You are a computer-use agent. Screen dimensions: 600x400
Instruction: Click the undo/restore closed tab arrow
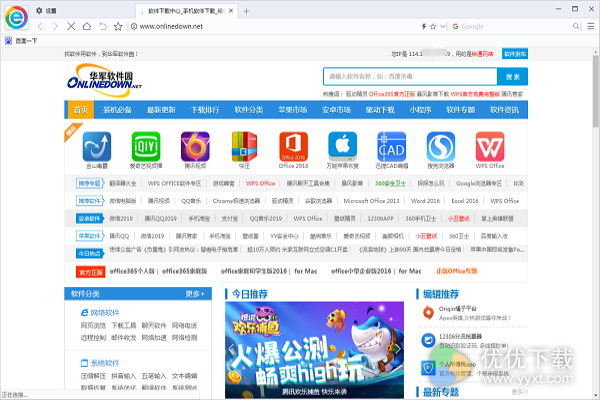click(103, 26)
